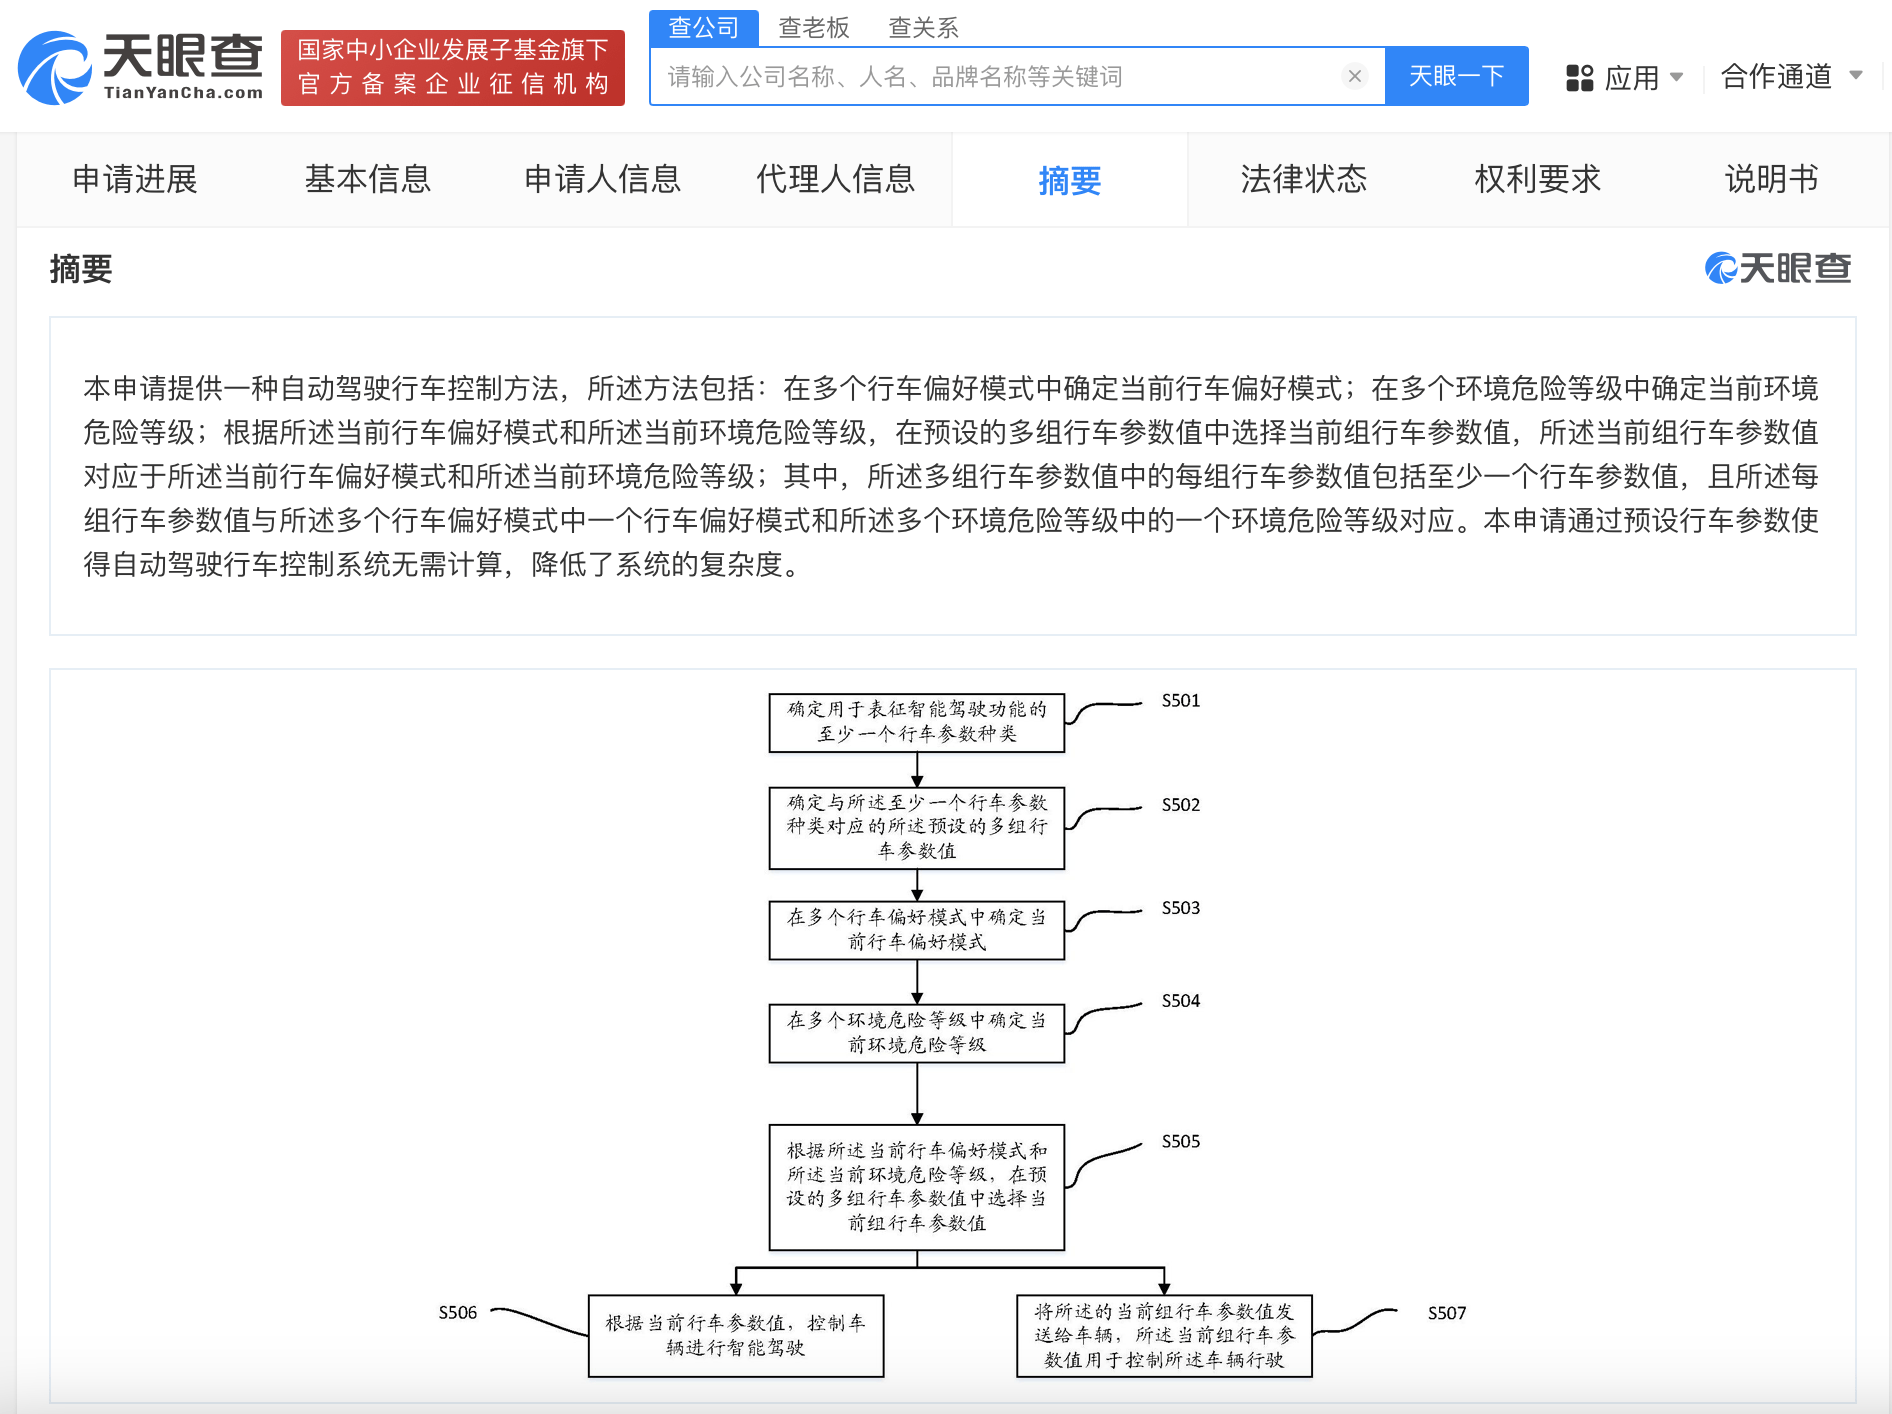Click the 天眼一下 search button

click(1456, 76)
